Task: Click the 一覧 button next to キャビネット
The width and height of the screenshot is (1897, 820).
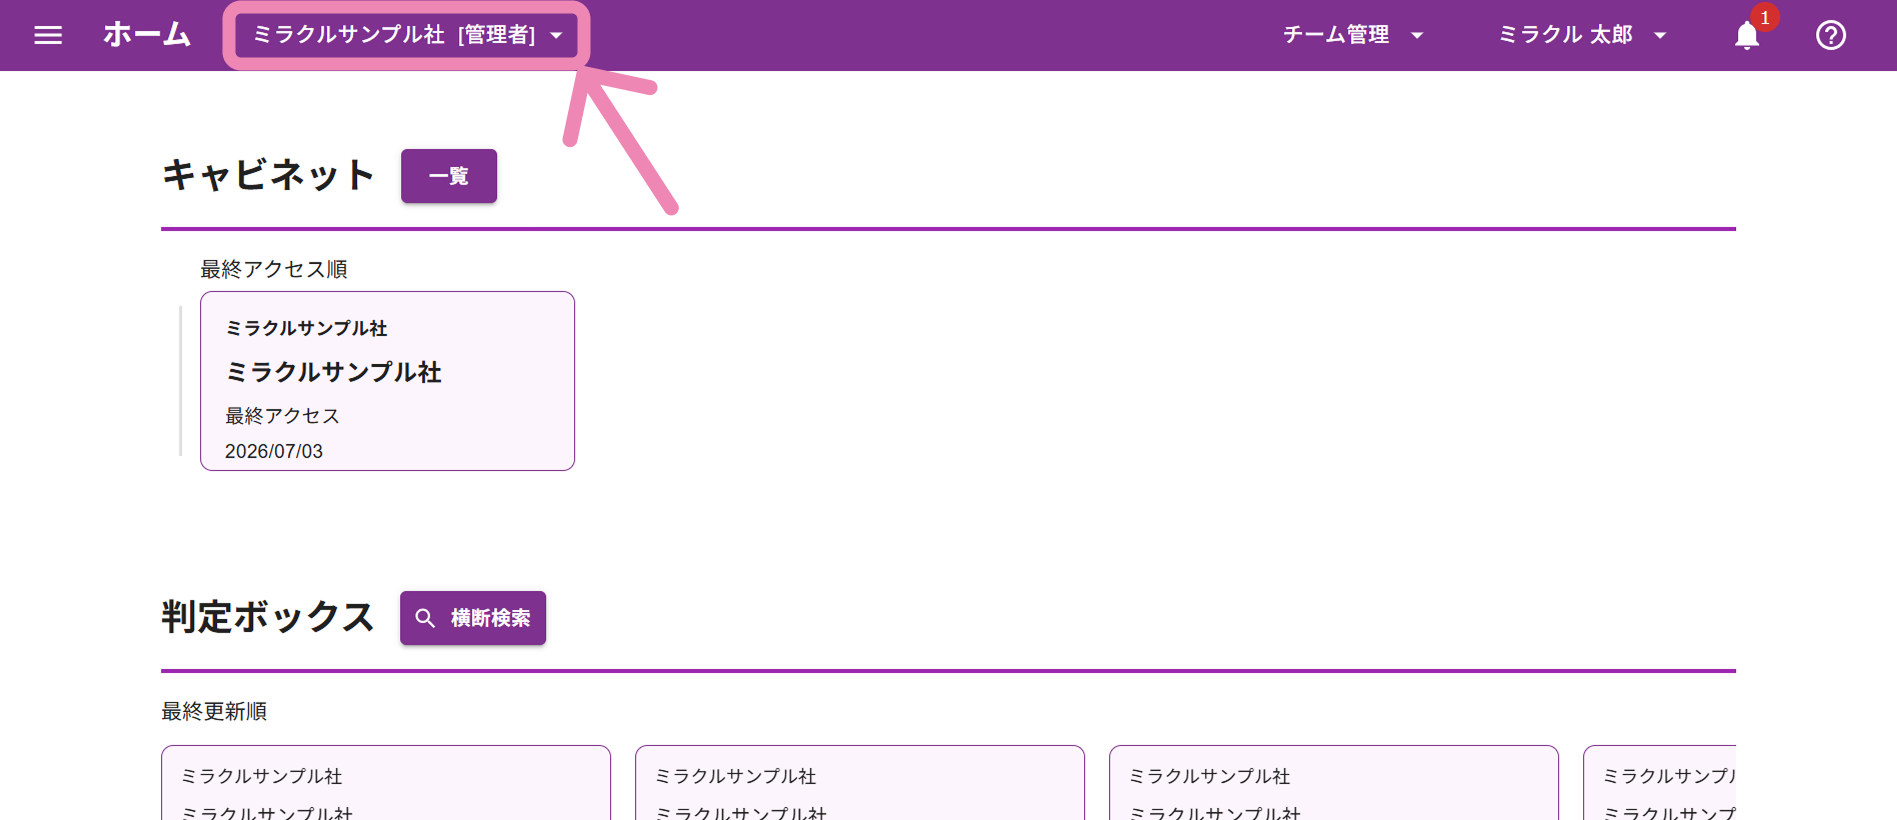Action: [449, 176]
